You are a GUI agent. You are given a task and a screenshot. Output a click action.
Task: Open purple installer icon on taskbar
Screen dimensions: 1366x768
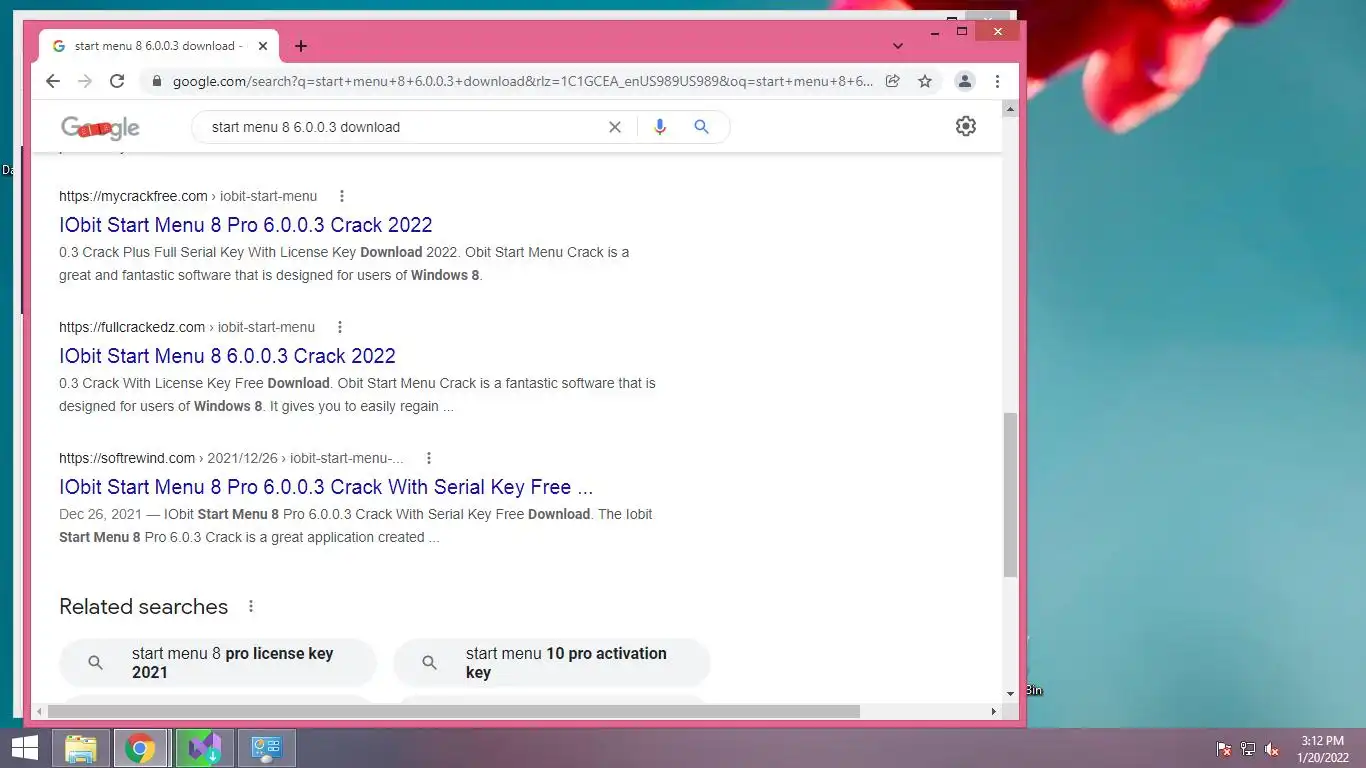point(205,748)
